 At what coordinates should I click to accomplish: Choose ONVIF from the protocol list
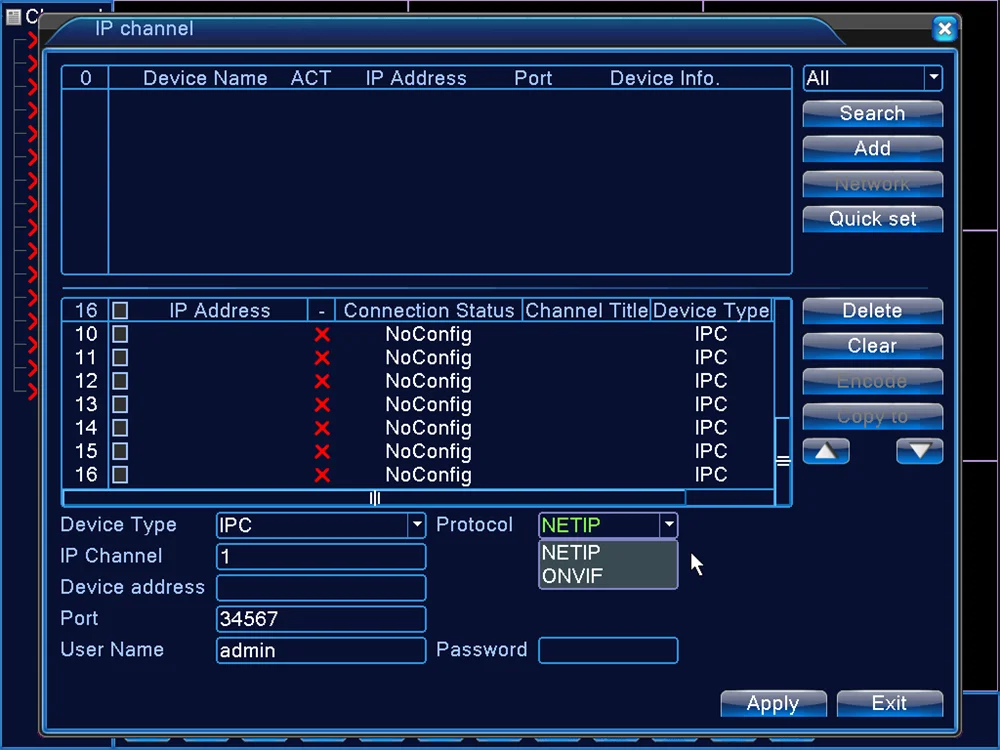(x=608, y=576)
